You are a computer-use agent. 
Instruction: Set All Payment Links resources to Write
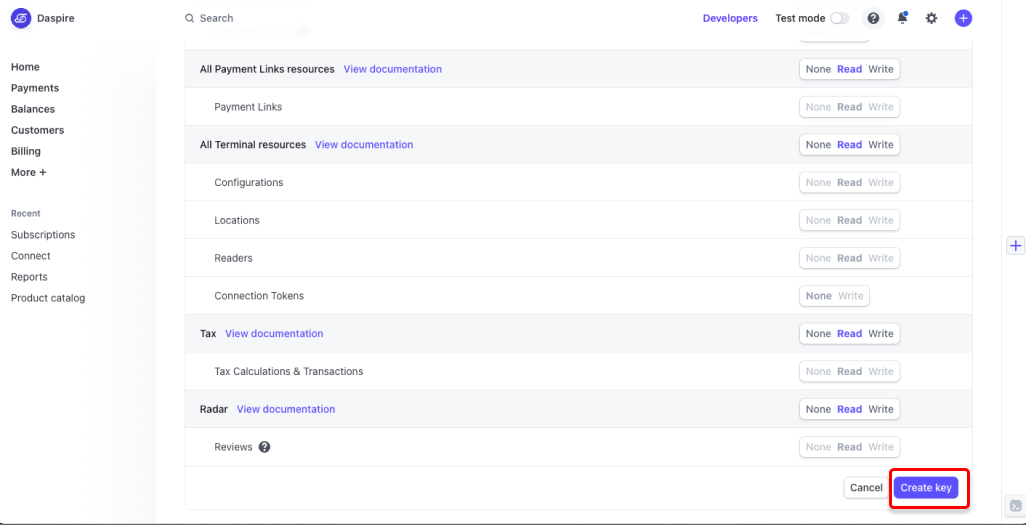881,69
